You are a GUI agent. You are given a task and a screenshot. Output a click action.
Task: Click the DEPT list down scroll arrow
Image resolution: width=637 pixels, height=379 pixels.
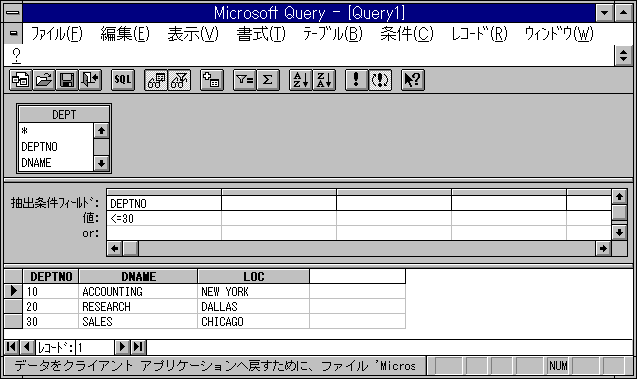(101, 163)
